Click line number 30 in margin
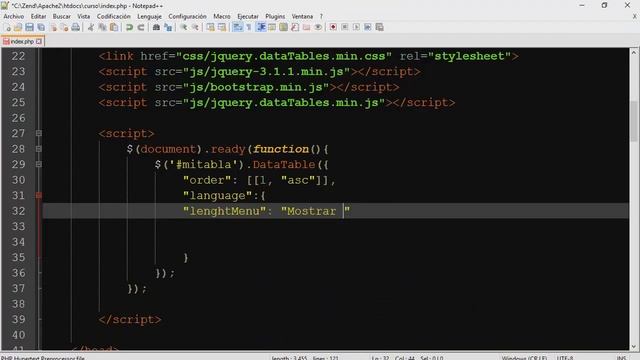Viewport: 640px width, 360px height. [x=18, y=180]
